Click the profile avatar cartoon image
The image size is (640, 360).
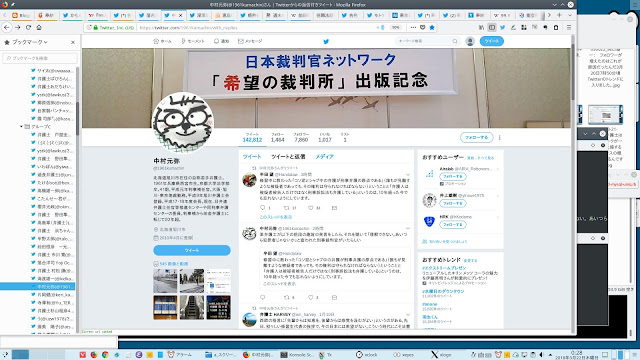182,122
